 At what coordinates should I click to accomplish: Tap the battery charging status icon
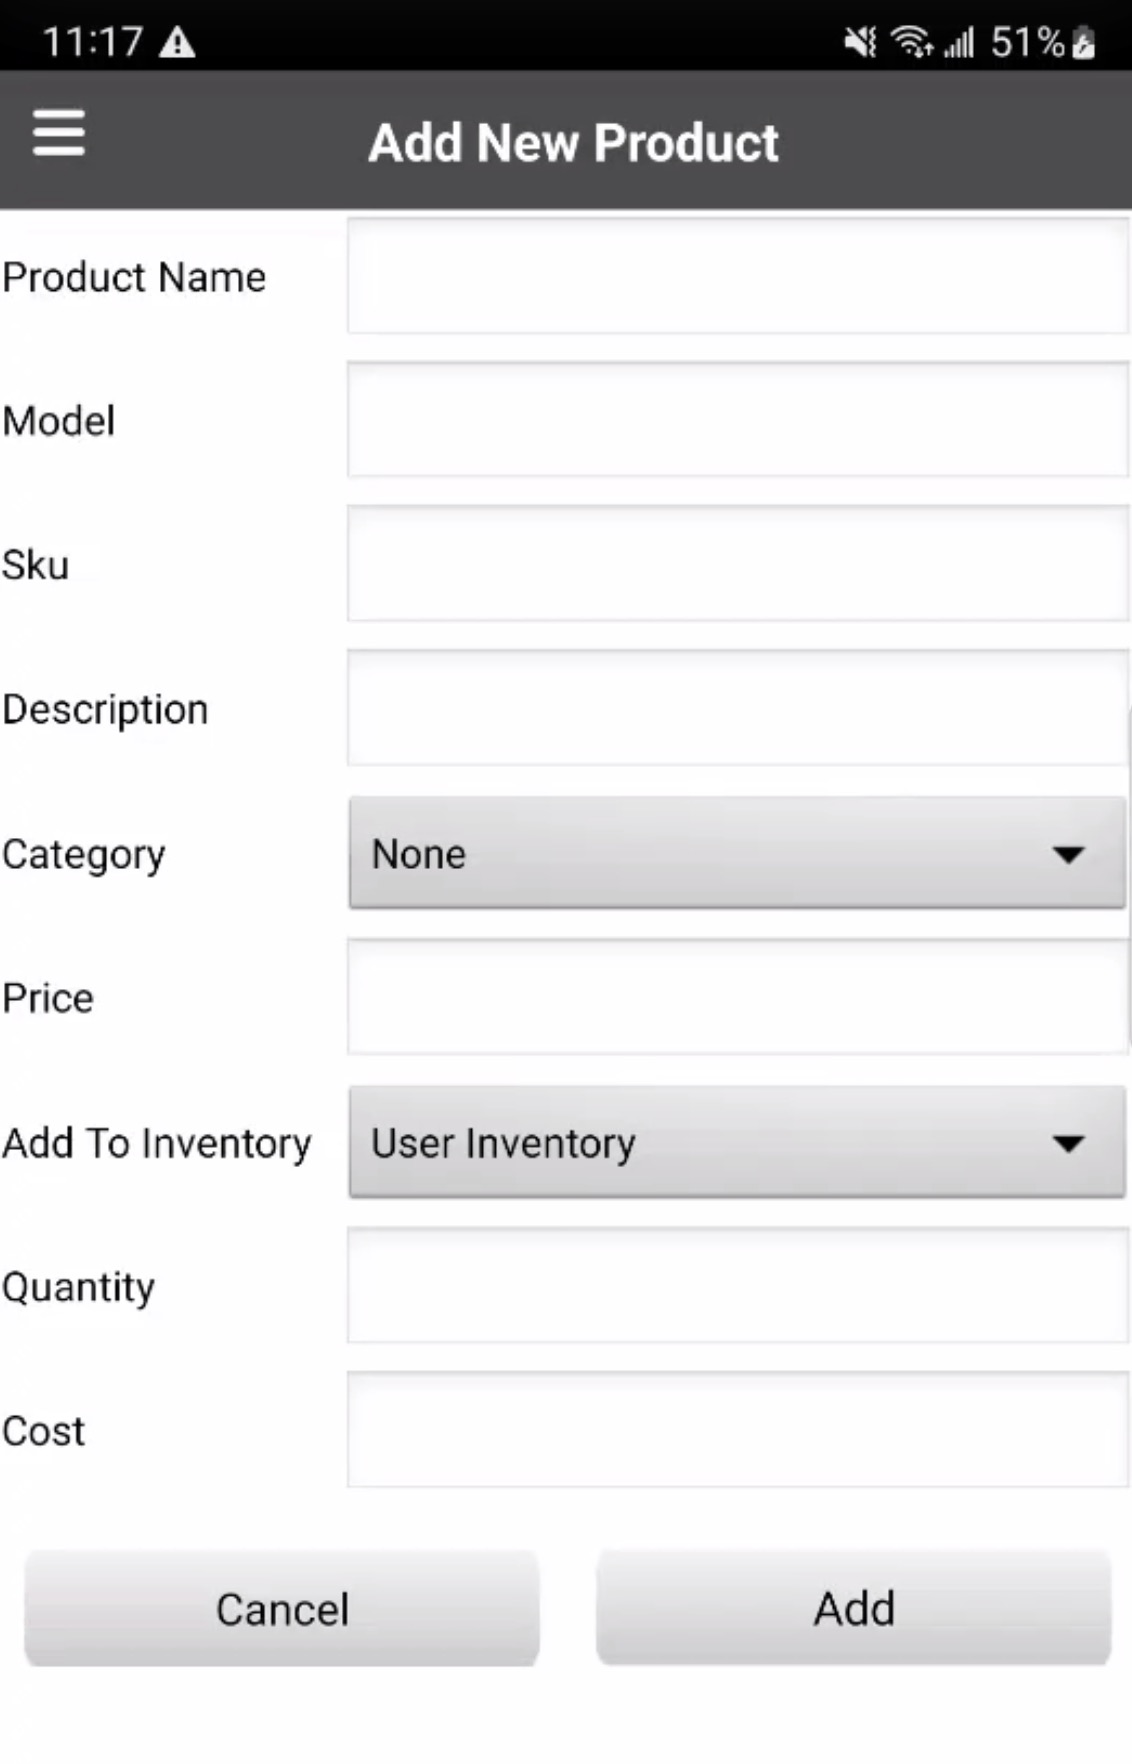coord(1083,43)
